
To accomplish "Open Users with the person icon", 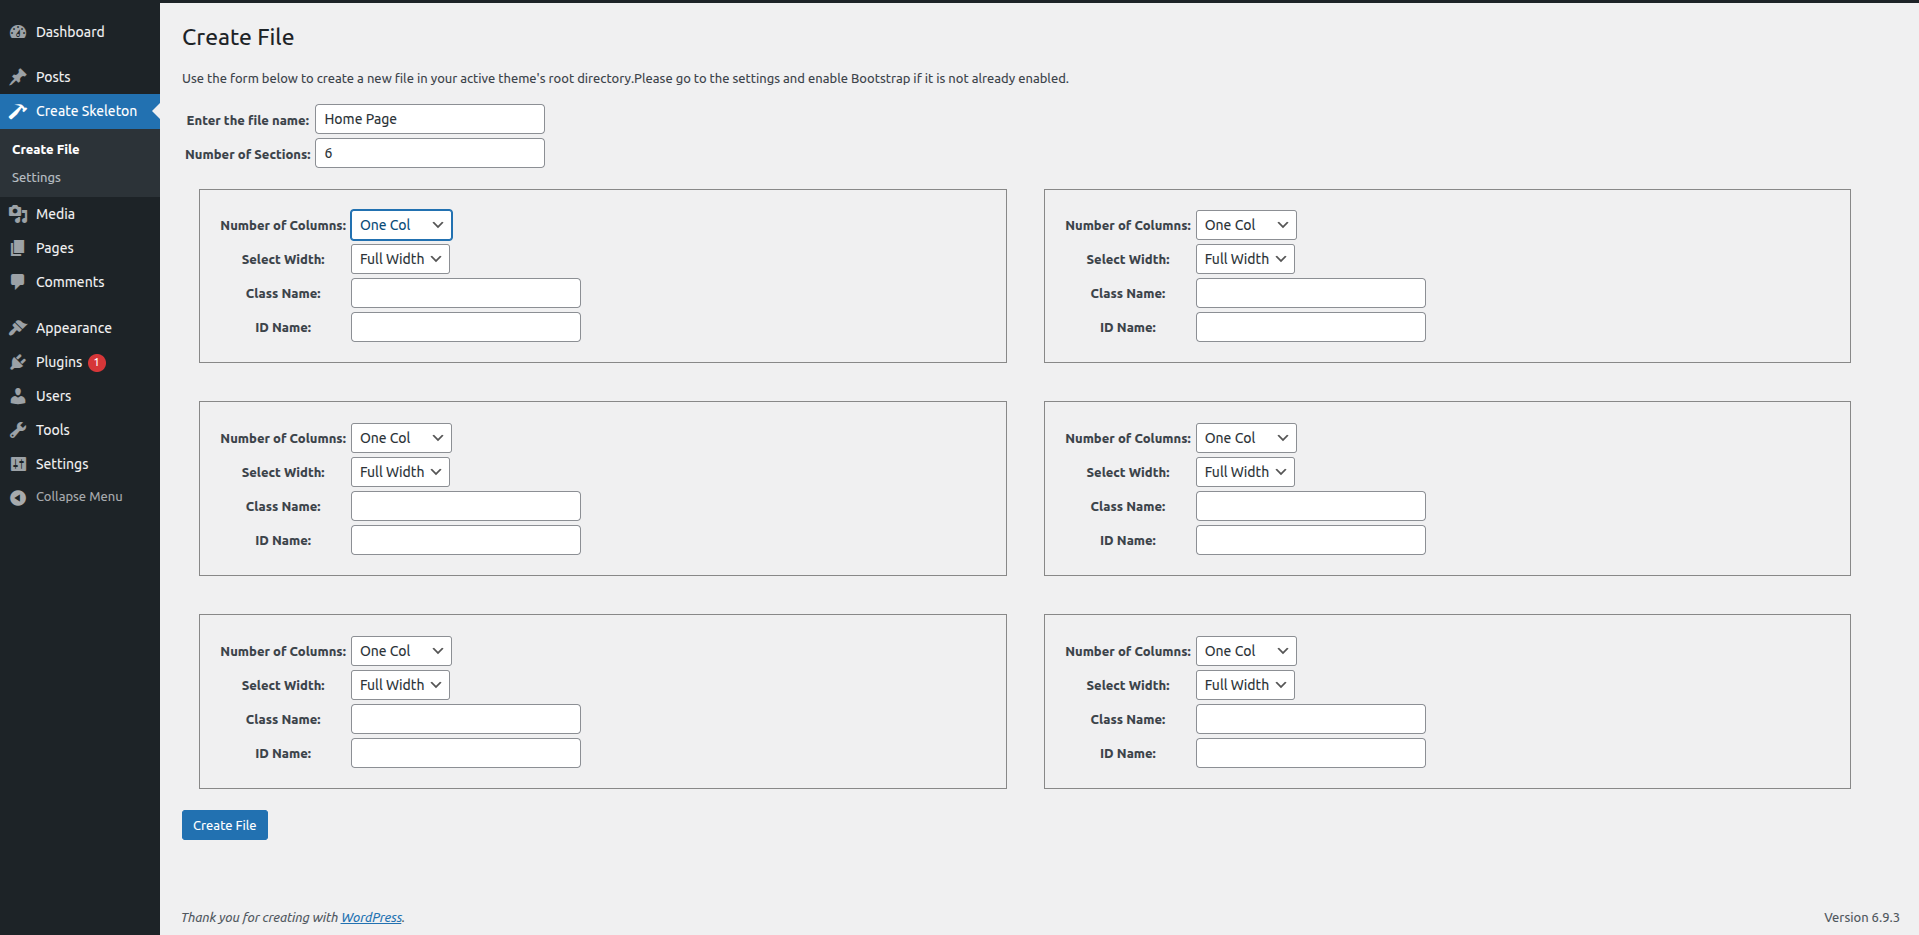I will pyautogui.click(x=20, y=395).
